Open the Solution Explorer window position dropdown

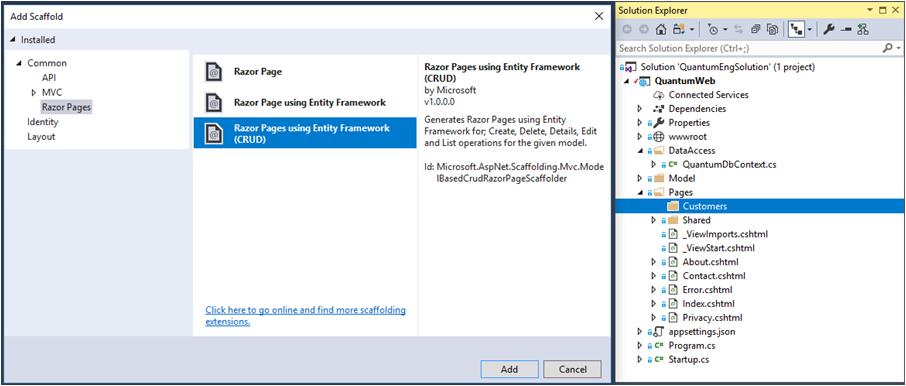point(870,10)
